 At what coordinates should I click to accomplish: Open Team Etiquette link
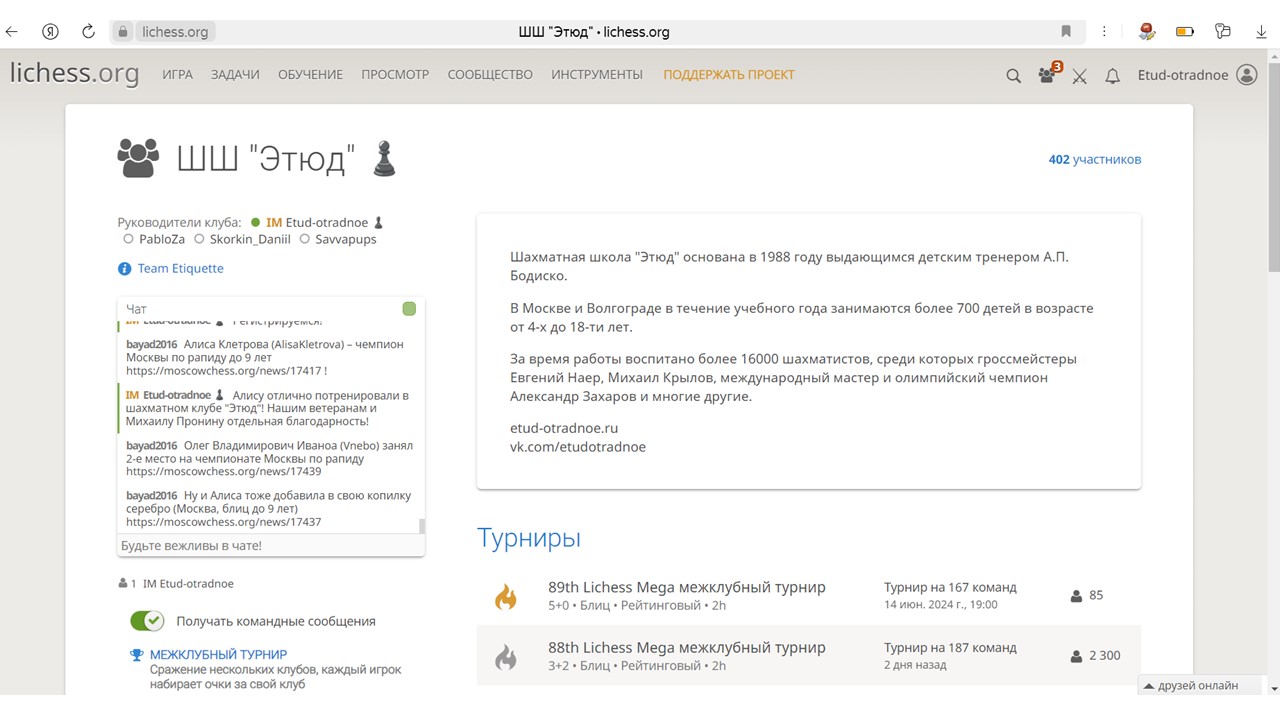pos(180,269)
